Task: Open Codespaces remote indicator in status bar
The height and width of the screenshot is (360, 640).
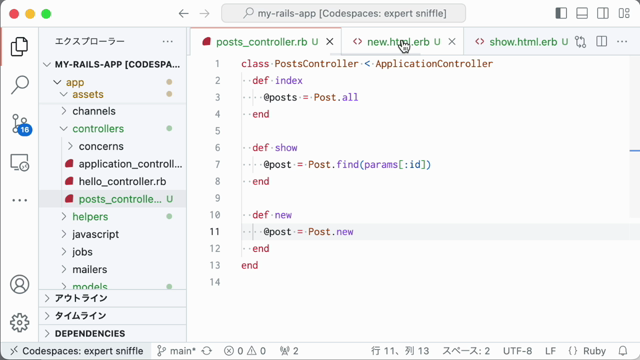Action: point(77,351)
